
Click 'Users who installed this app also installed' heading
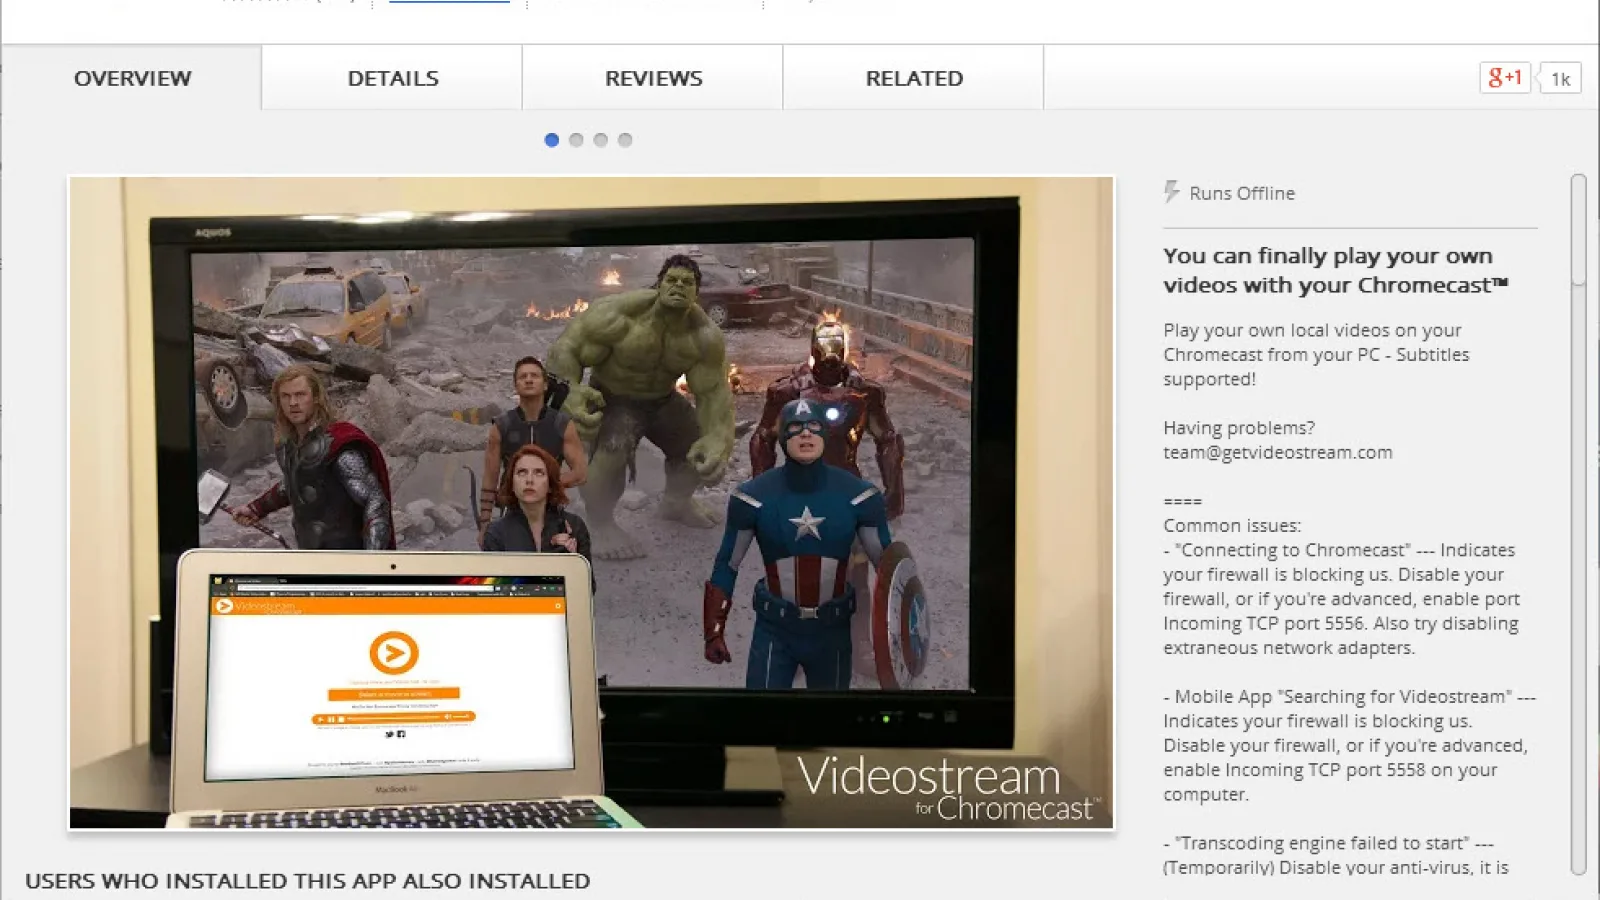pos(308,881)
